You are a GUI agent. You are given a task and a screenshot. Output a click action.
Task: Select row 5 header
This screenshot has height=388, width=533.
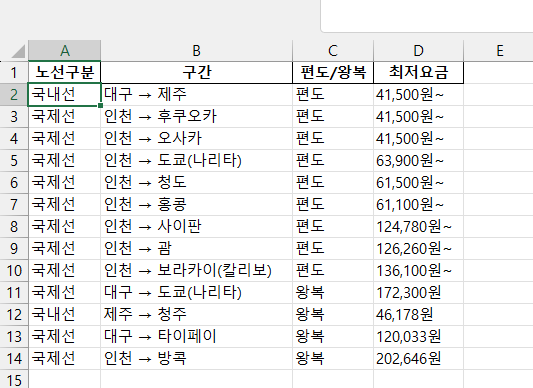(14, 161)
